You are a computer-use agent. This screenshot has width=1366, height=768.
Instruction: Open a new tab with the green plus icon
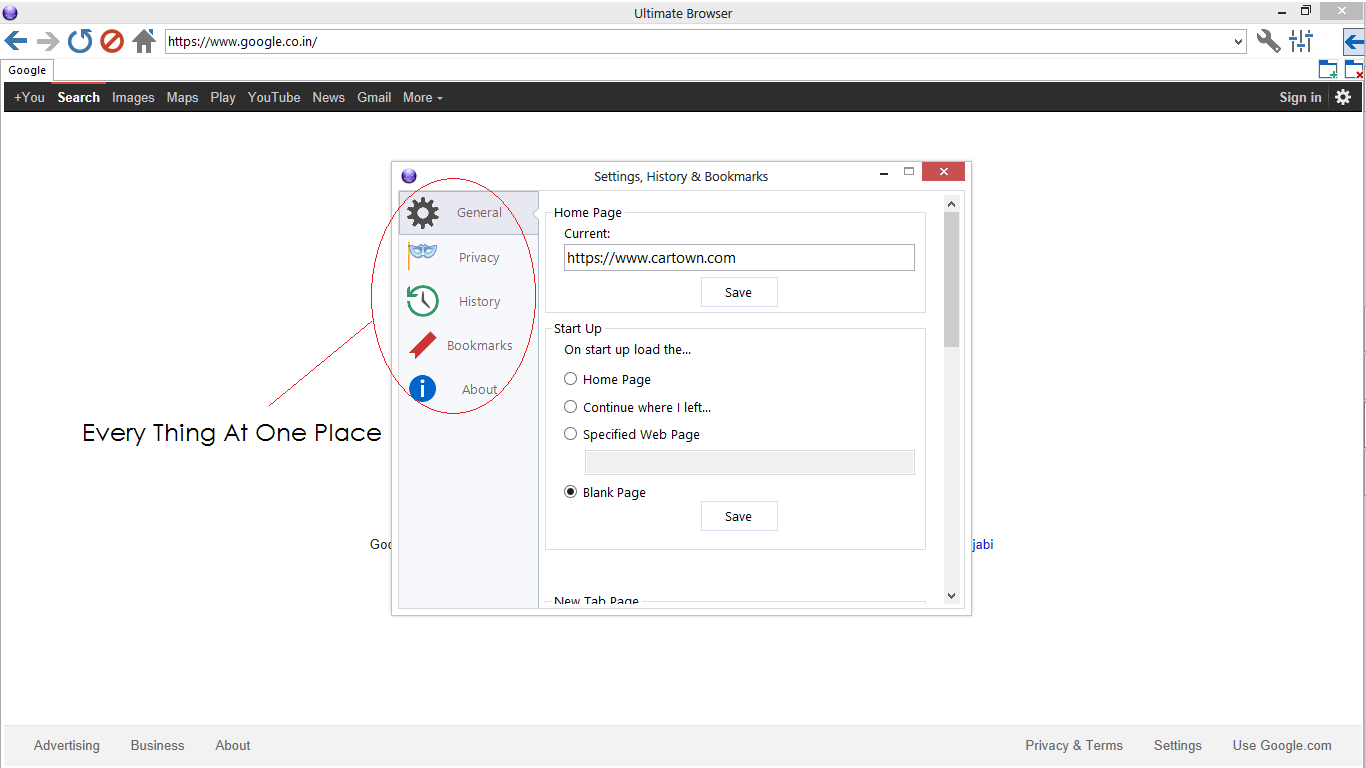click(1328, 69)
